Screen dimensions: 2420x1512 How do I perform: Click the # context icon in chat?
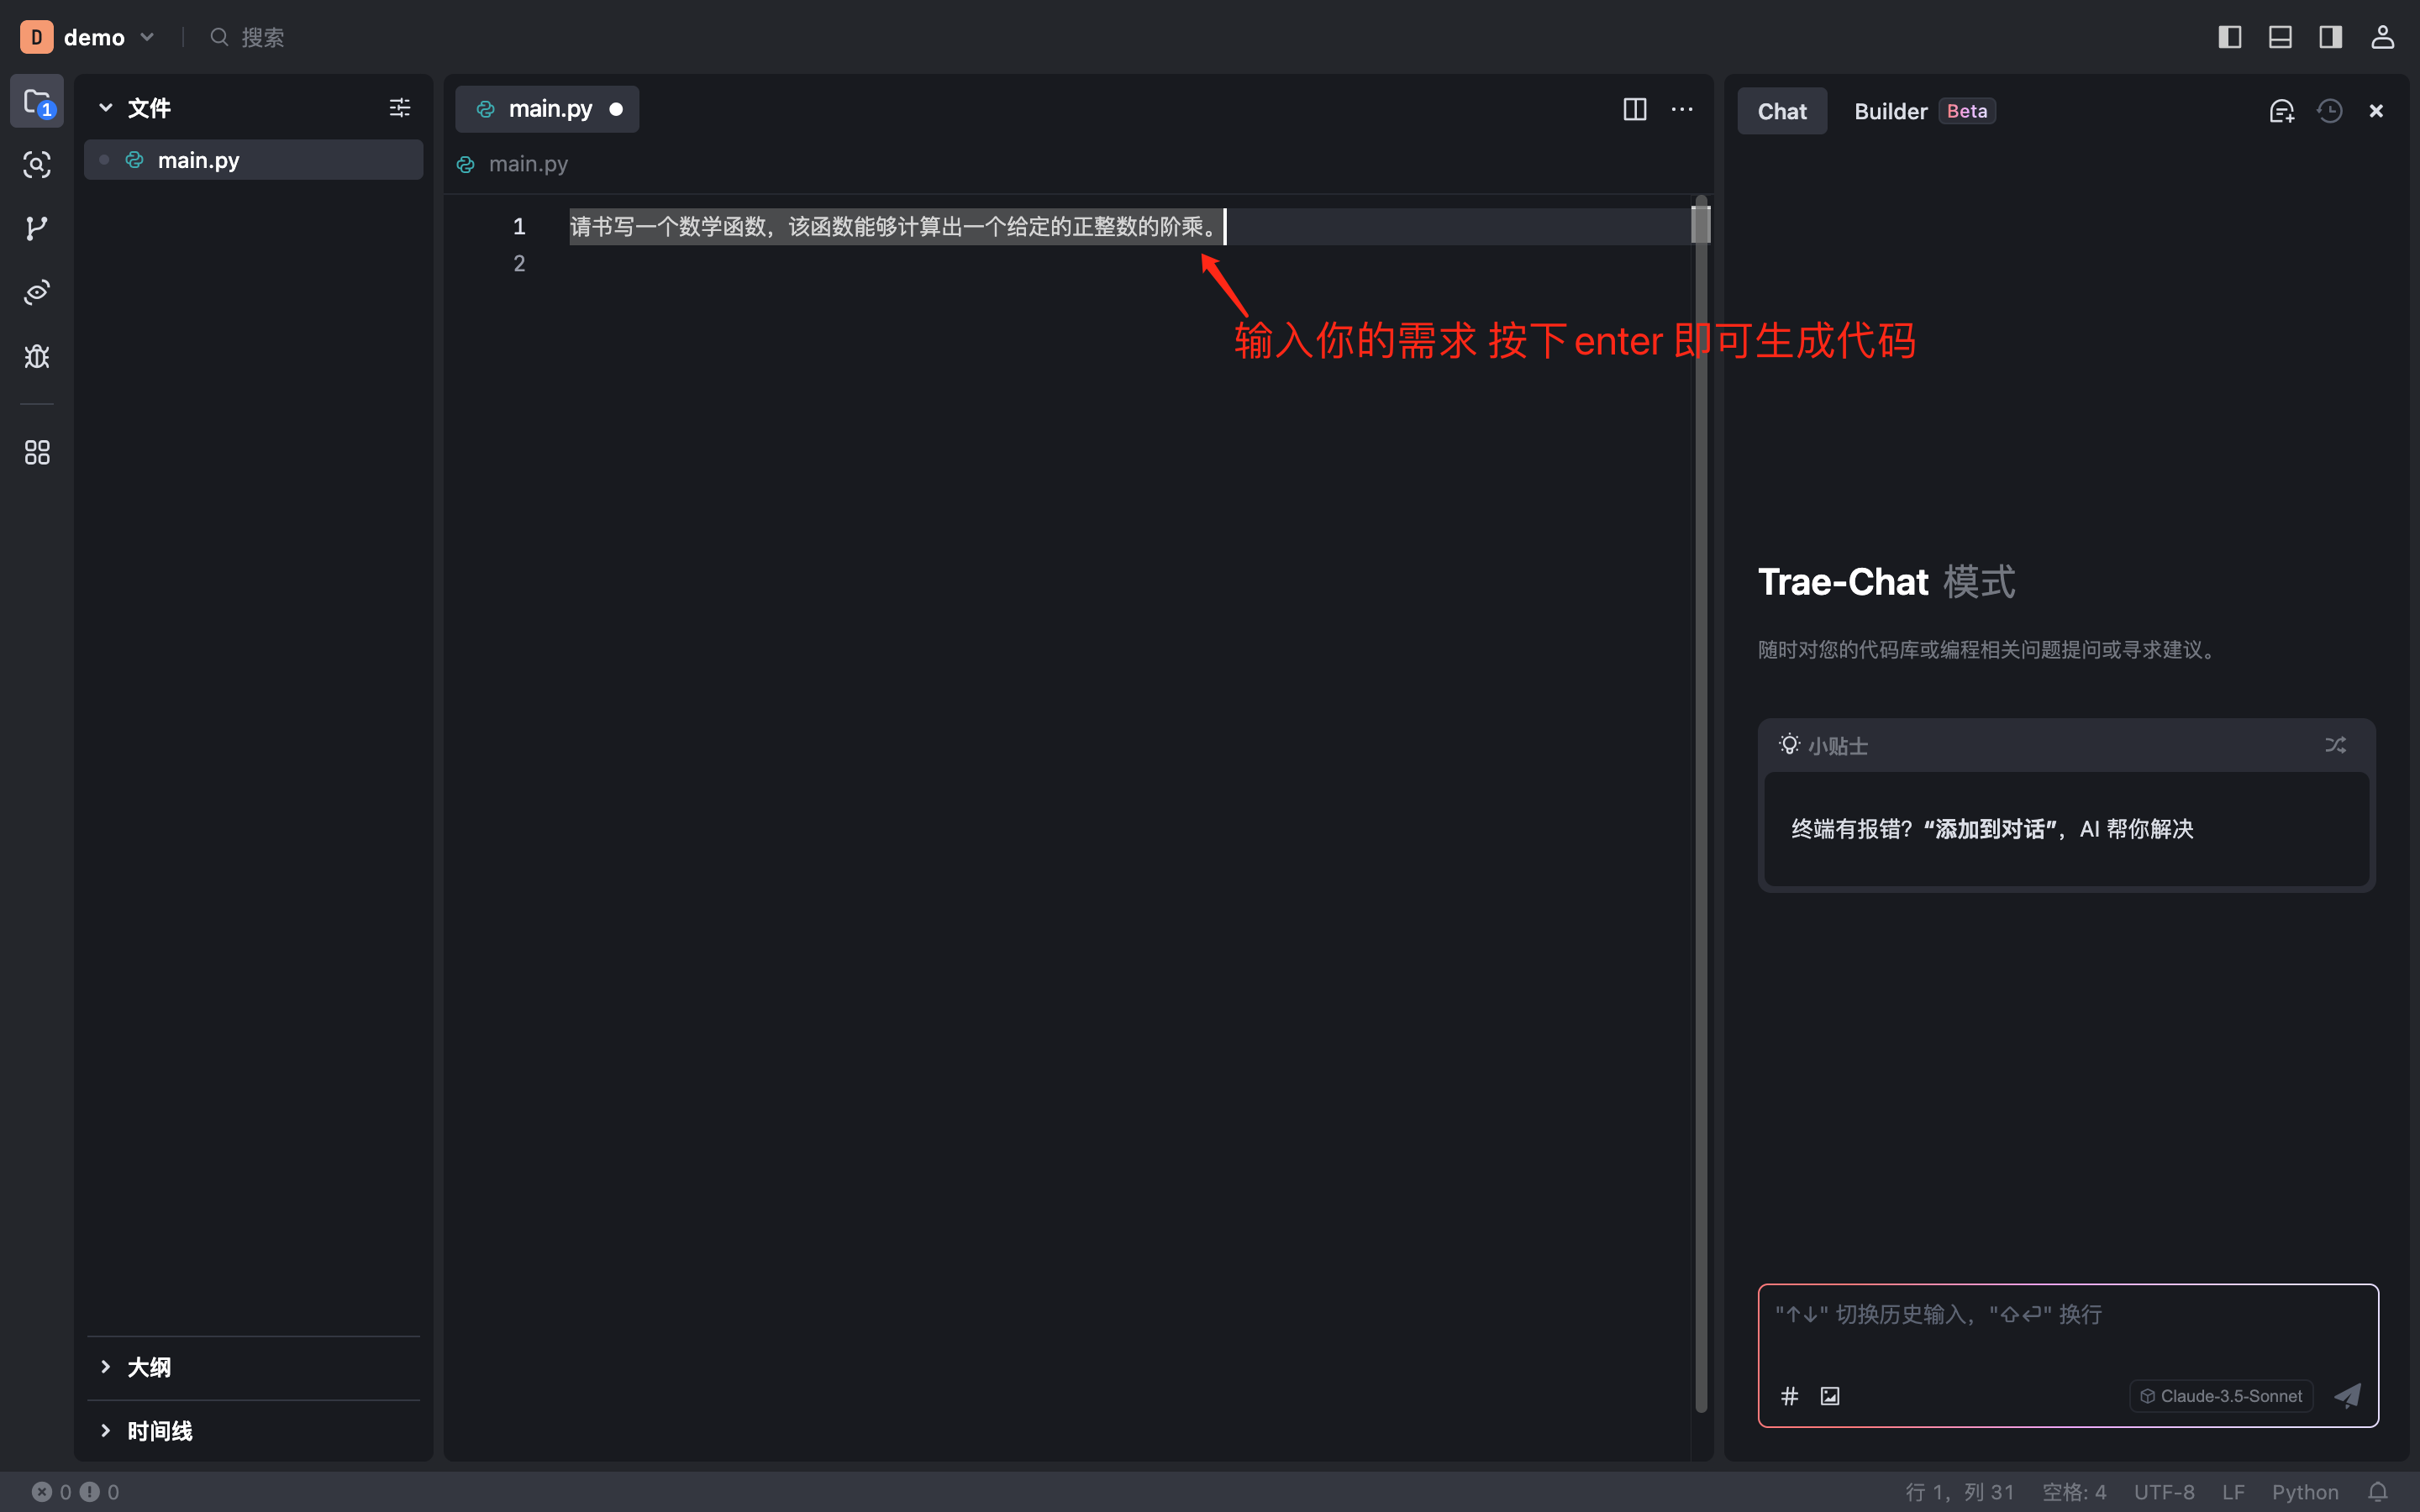click(1790, 1396)
